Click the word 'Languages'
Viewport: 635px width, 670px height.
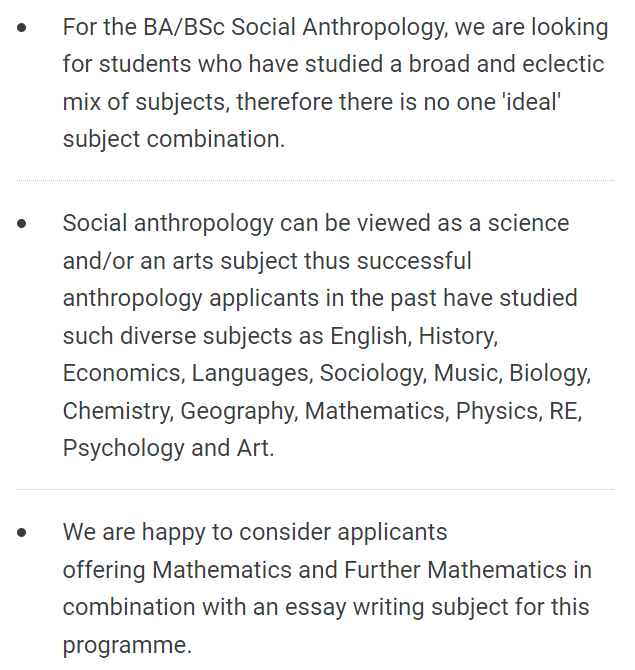pos(250,373)
